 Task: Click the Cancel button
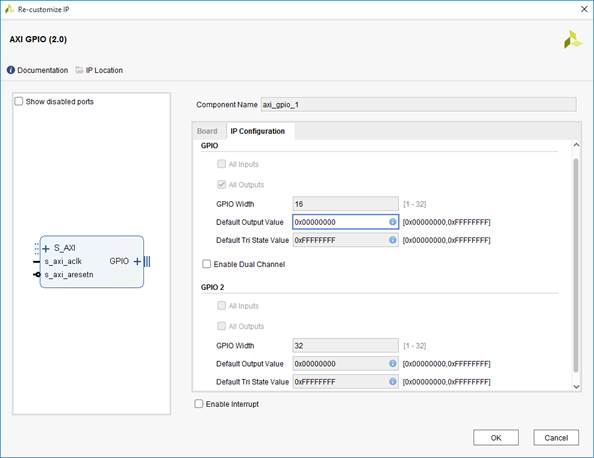coord(556,438)
